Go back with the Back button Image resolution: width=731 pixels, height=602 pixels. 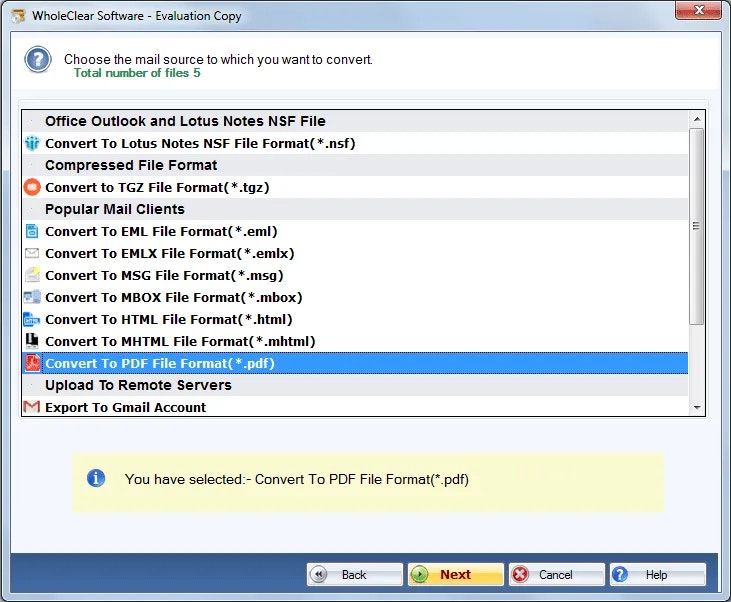(x=354, y=574)
